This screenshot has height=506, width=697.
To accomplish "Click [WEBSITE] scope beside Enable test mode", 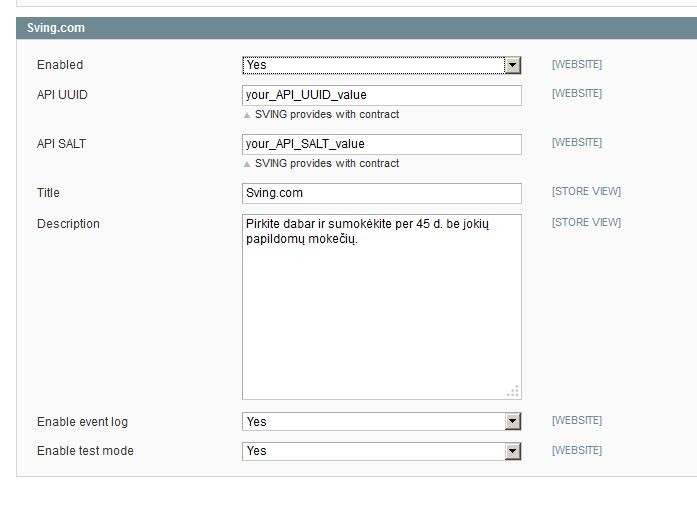I will 577,450.
